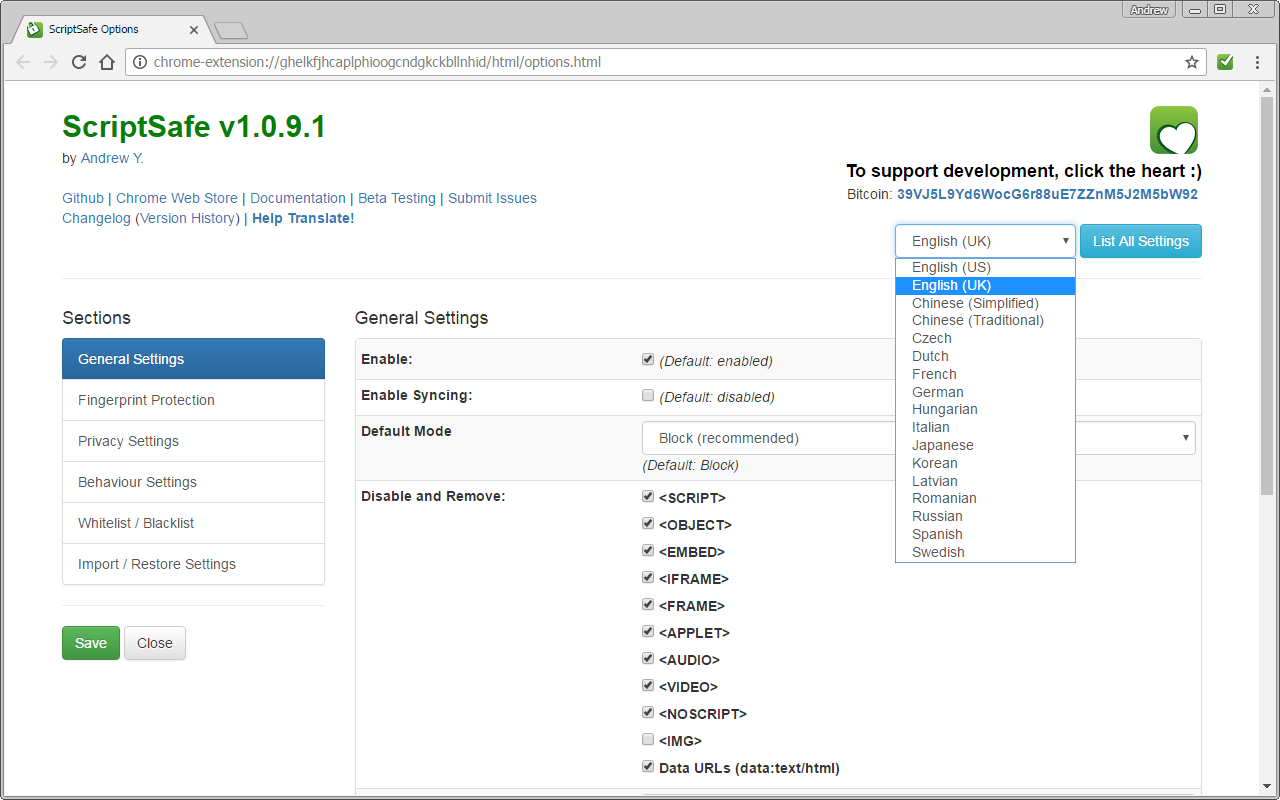Viewport: 1280px width, 800px height.
Task: Uncheck the <VIDEO> checkbox
Action: pyautogui.click(x=648, y=686)
